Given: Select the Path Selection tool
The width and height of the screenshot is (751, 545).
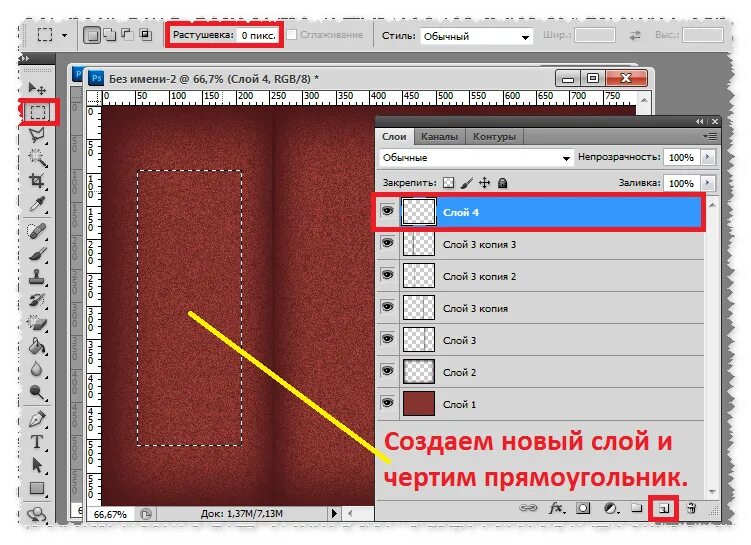Looking at the screenshot, I should click(37, 465).
